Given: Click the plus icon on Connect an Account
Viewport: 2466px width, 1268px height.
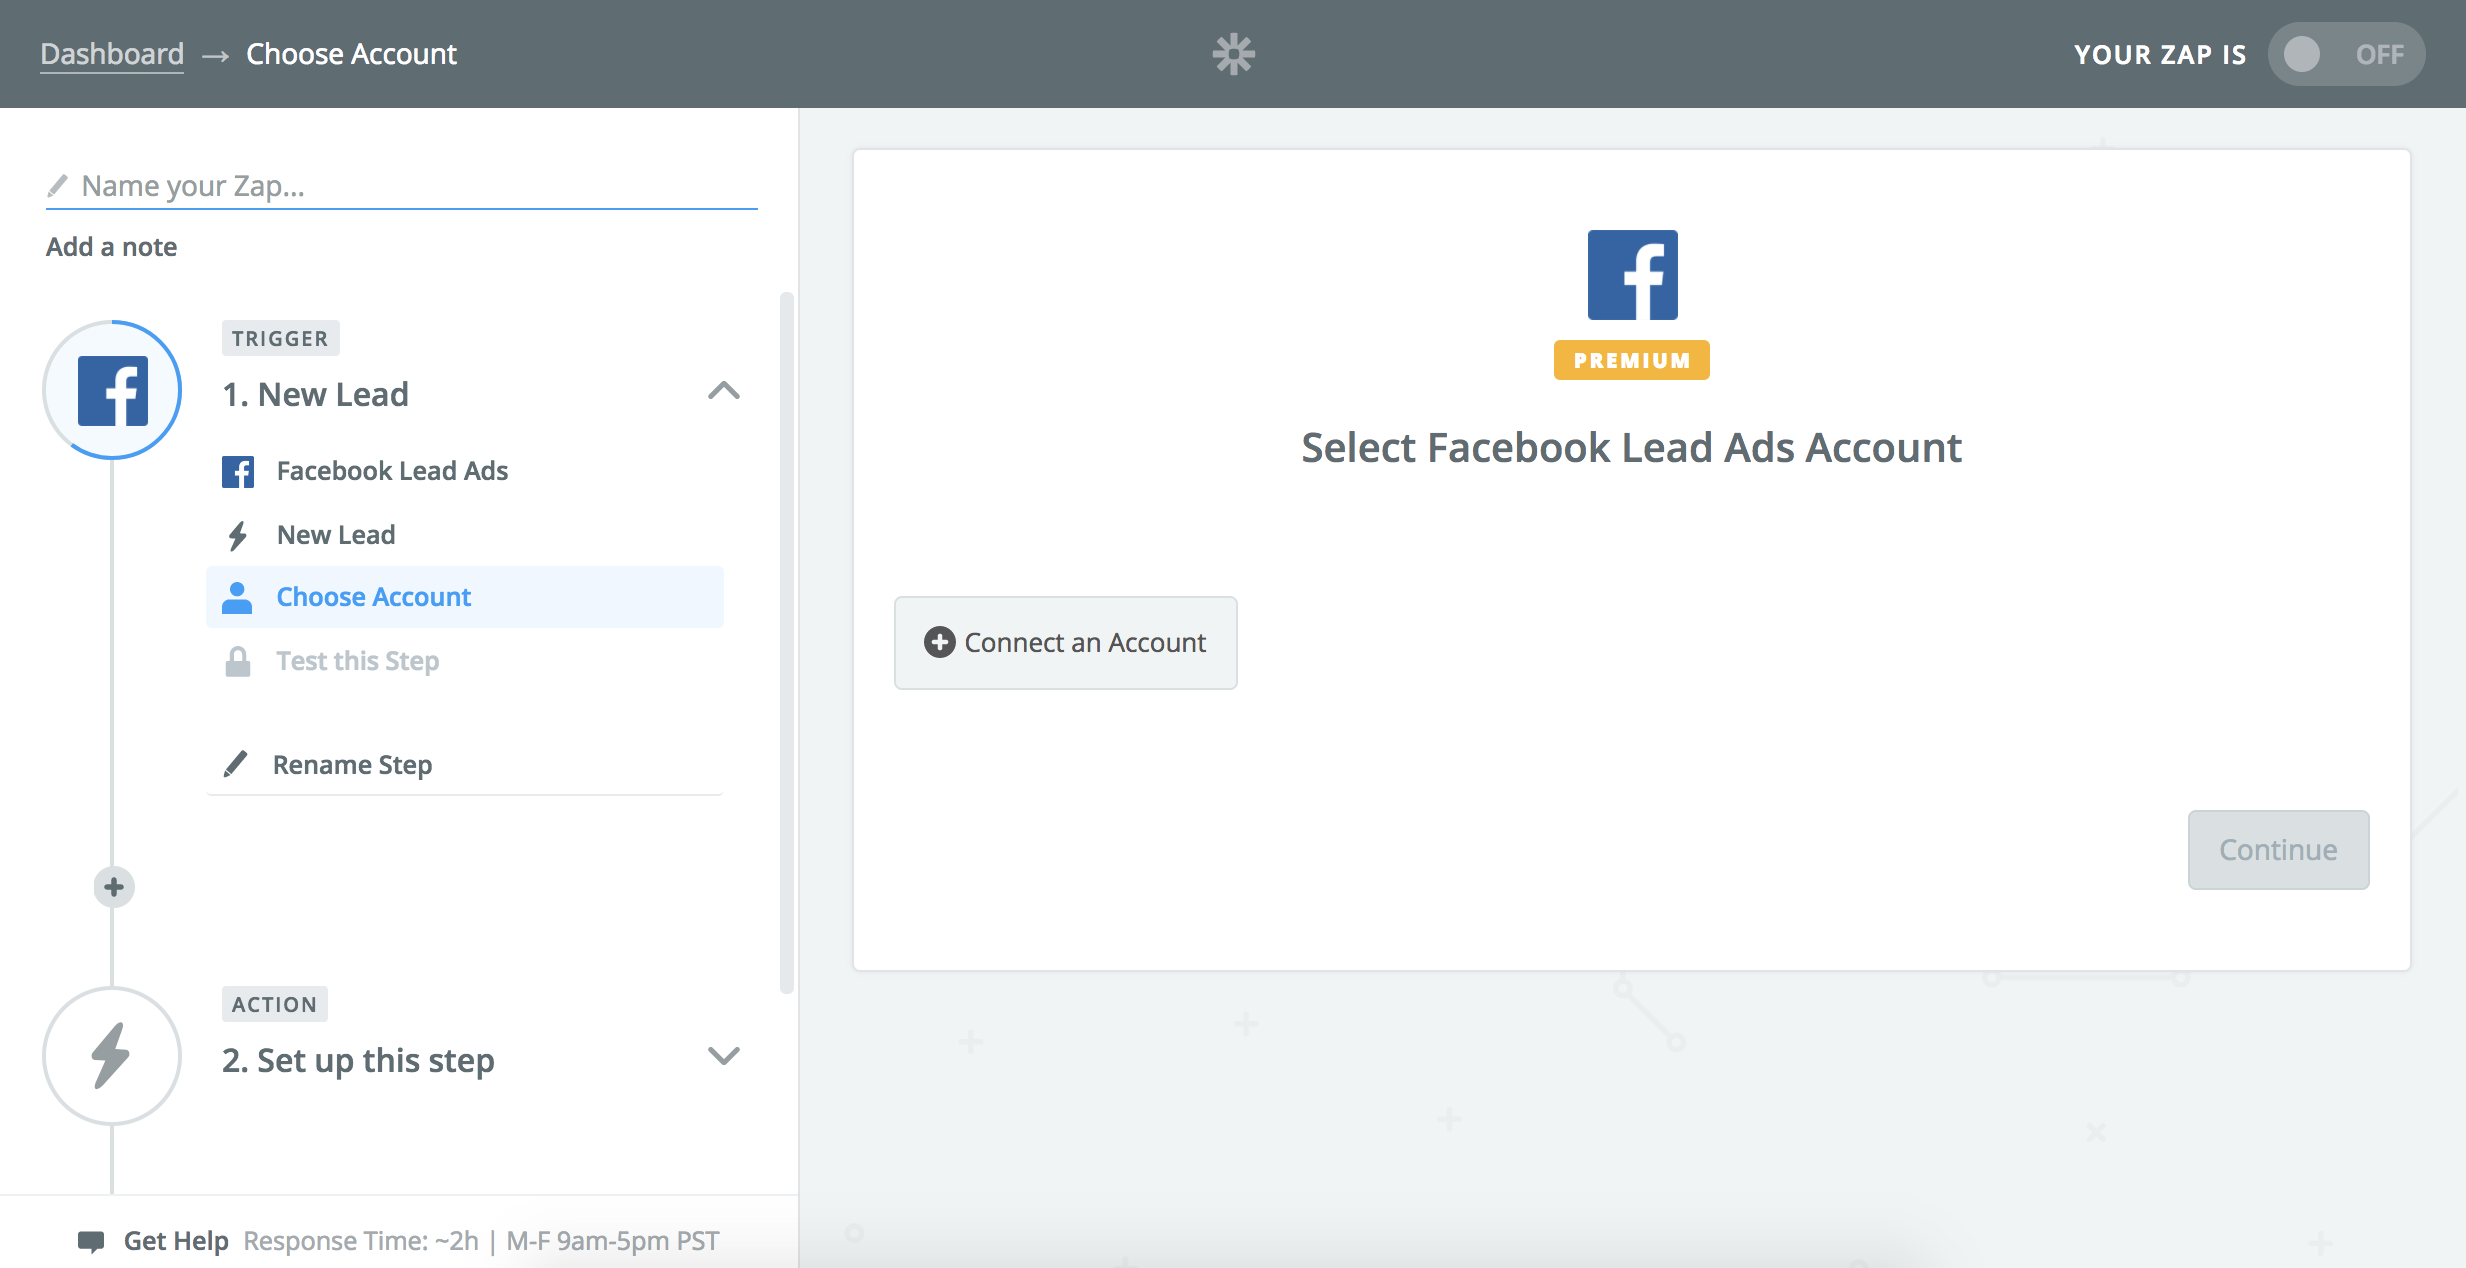Looking at the screenshot, I should (939, 642).
